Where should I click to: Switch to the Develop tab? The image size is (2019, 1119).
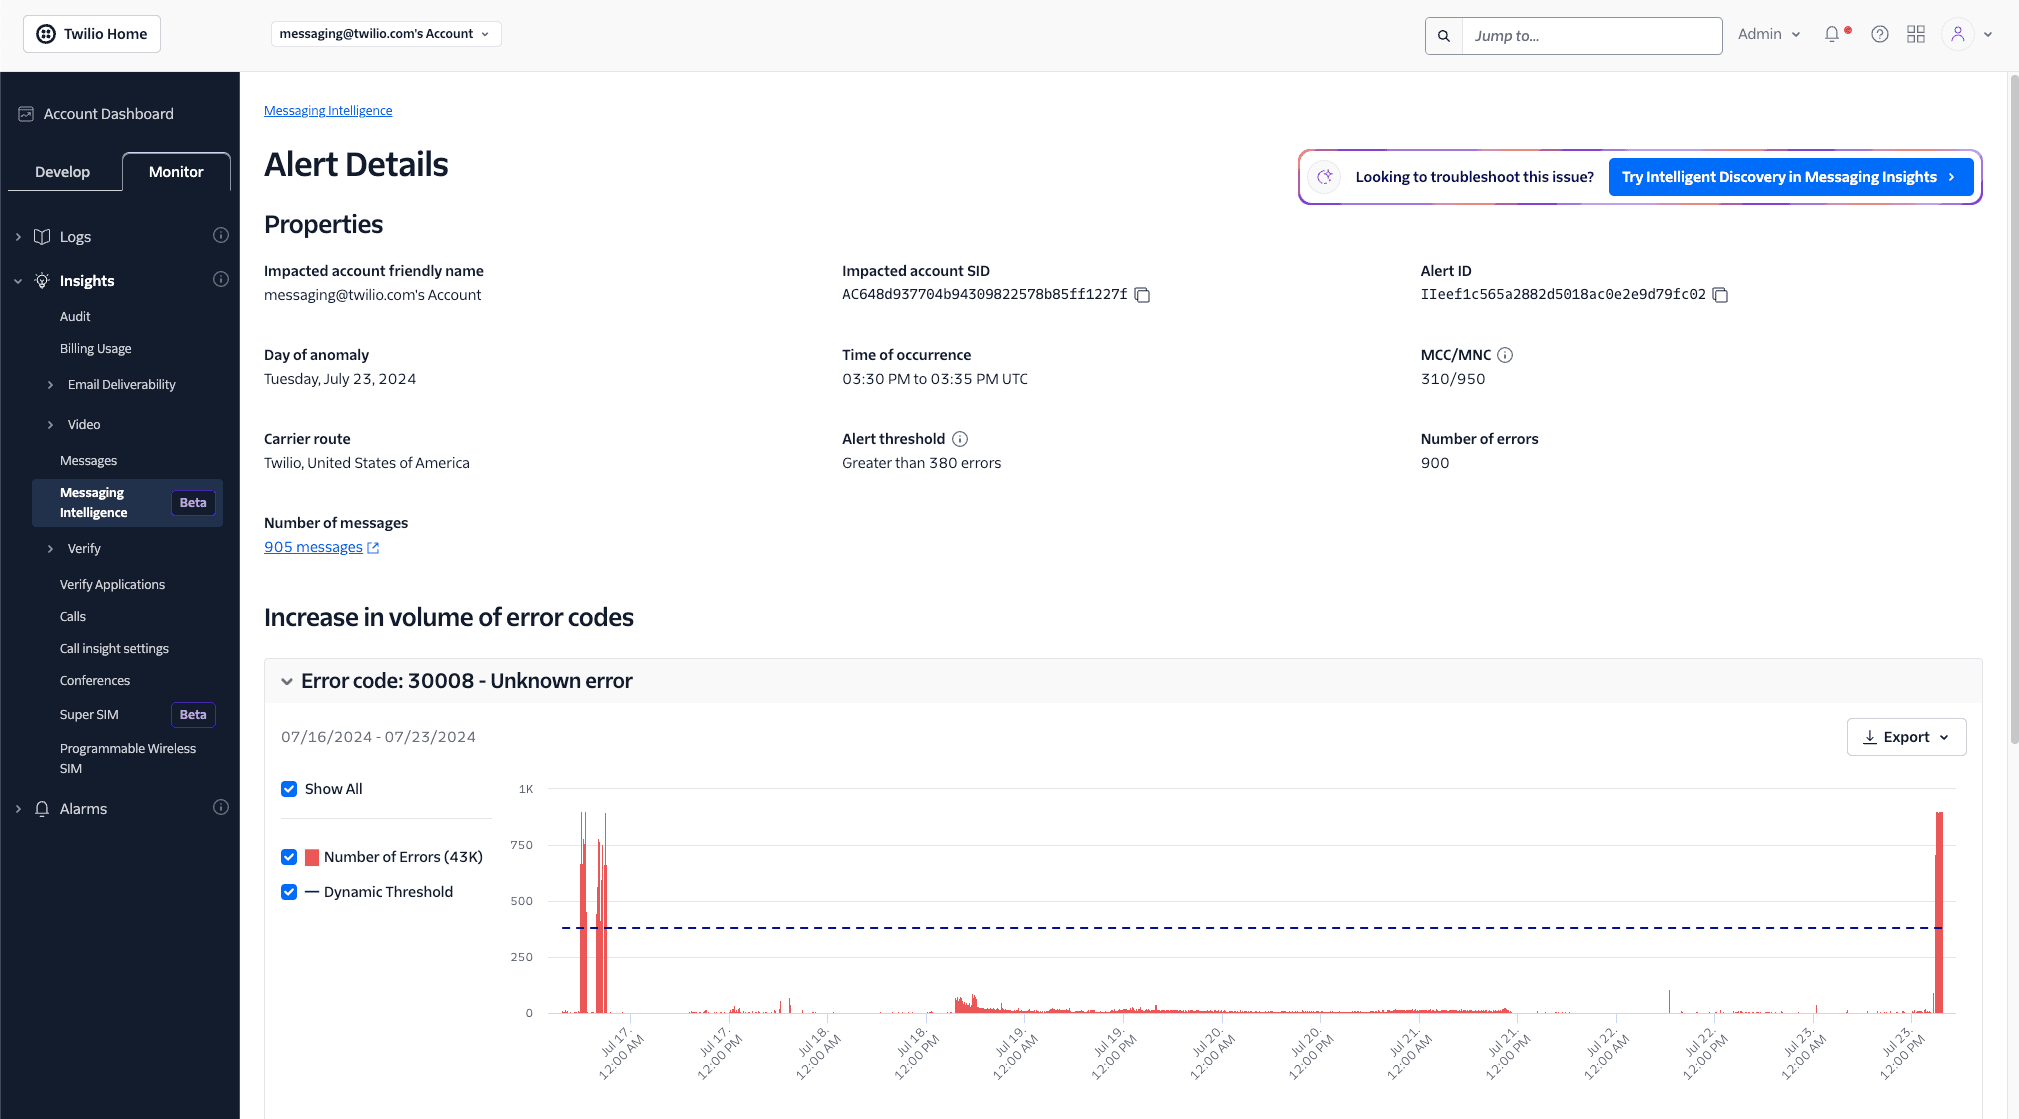(x=63, y=171)
